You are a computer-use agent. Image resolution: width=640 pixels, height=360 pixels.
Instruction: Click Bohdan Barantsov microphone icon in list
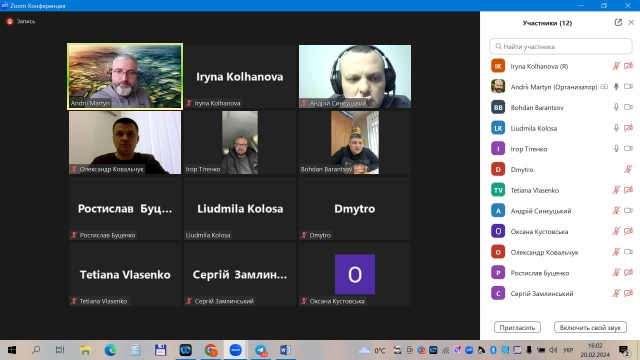(x=616, y=107)
